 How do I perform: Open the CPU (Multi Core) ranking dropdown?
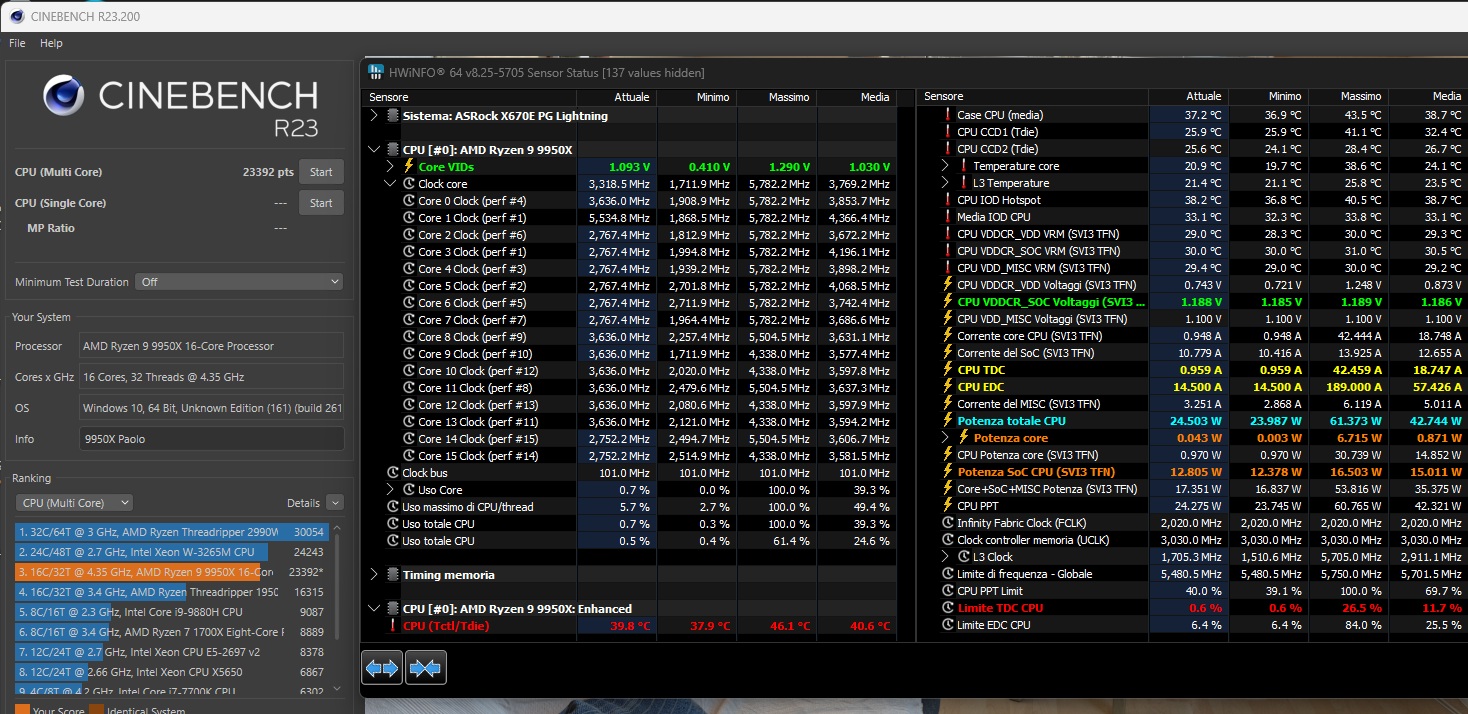[x=74, y=503]
